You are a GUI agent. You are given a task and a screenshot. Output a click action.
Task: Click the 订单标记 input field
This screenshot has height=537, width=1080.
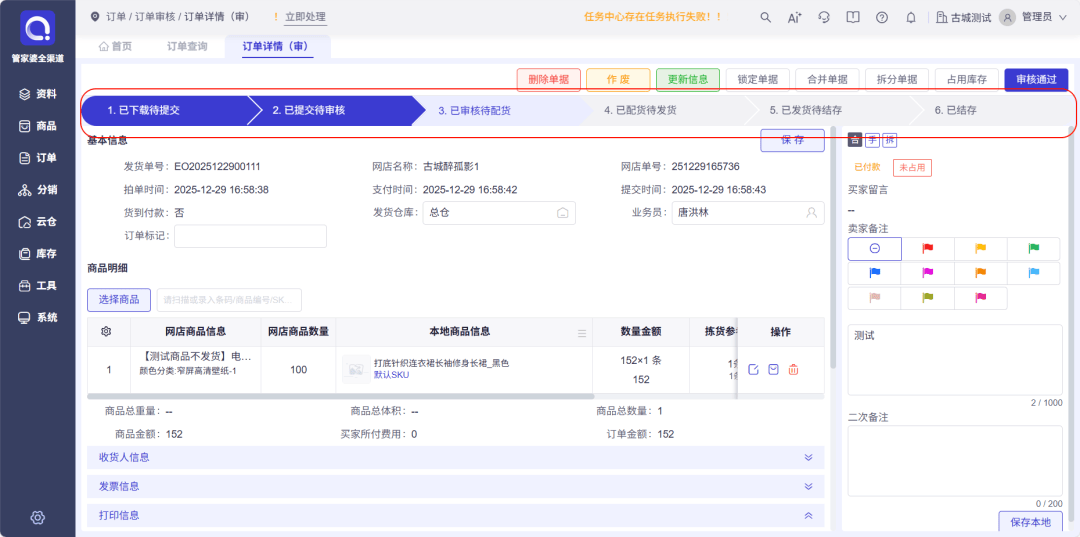click(250, 236)
